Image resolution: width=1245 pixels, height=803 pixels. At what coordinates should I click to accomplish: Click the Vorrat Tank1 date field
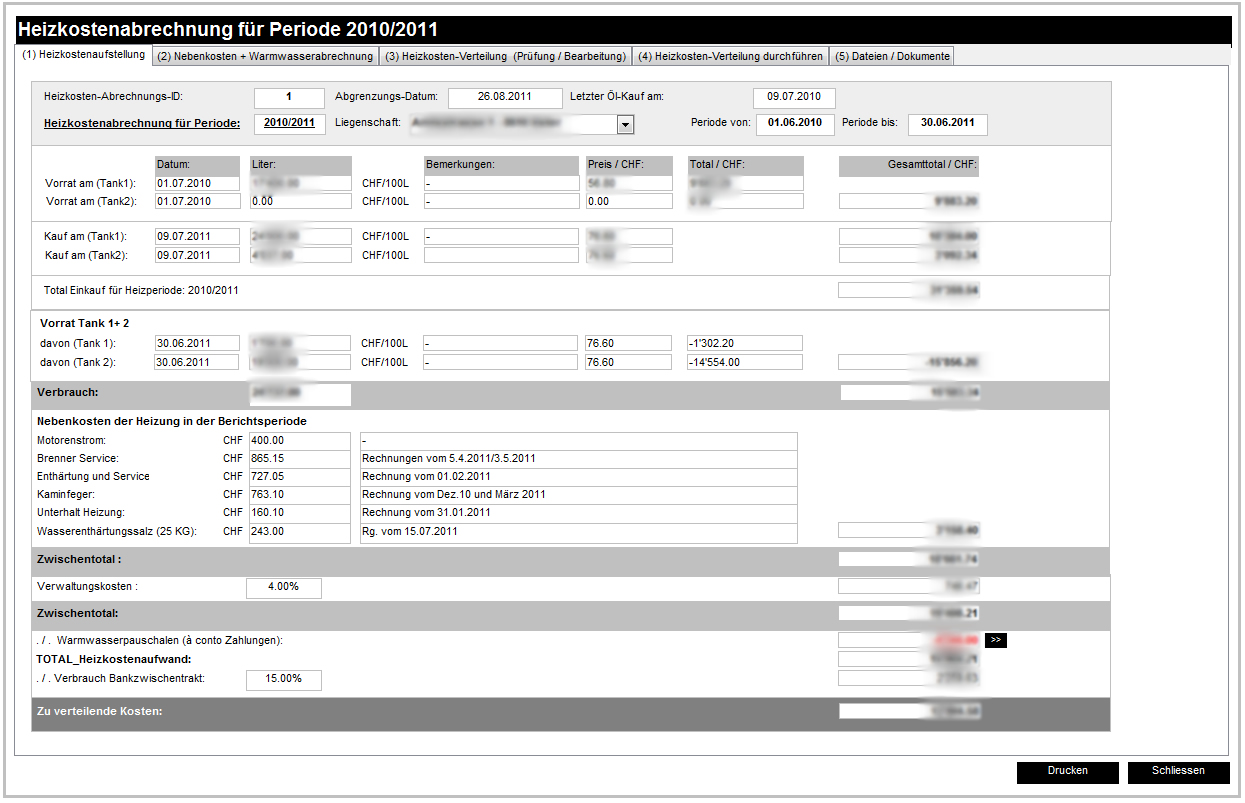point(197,184)
